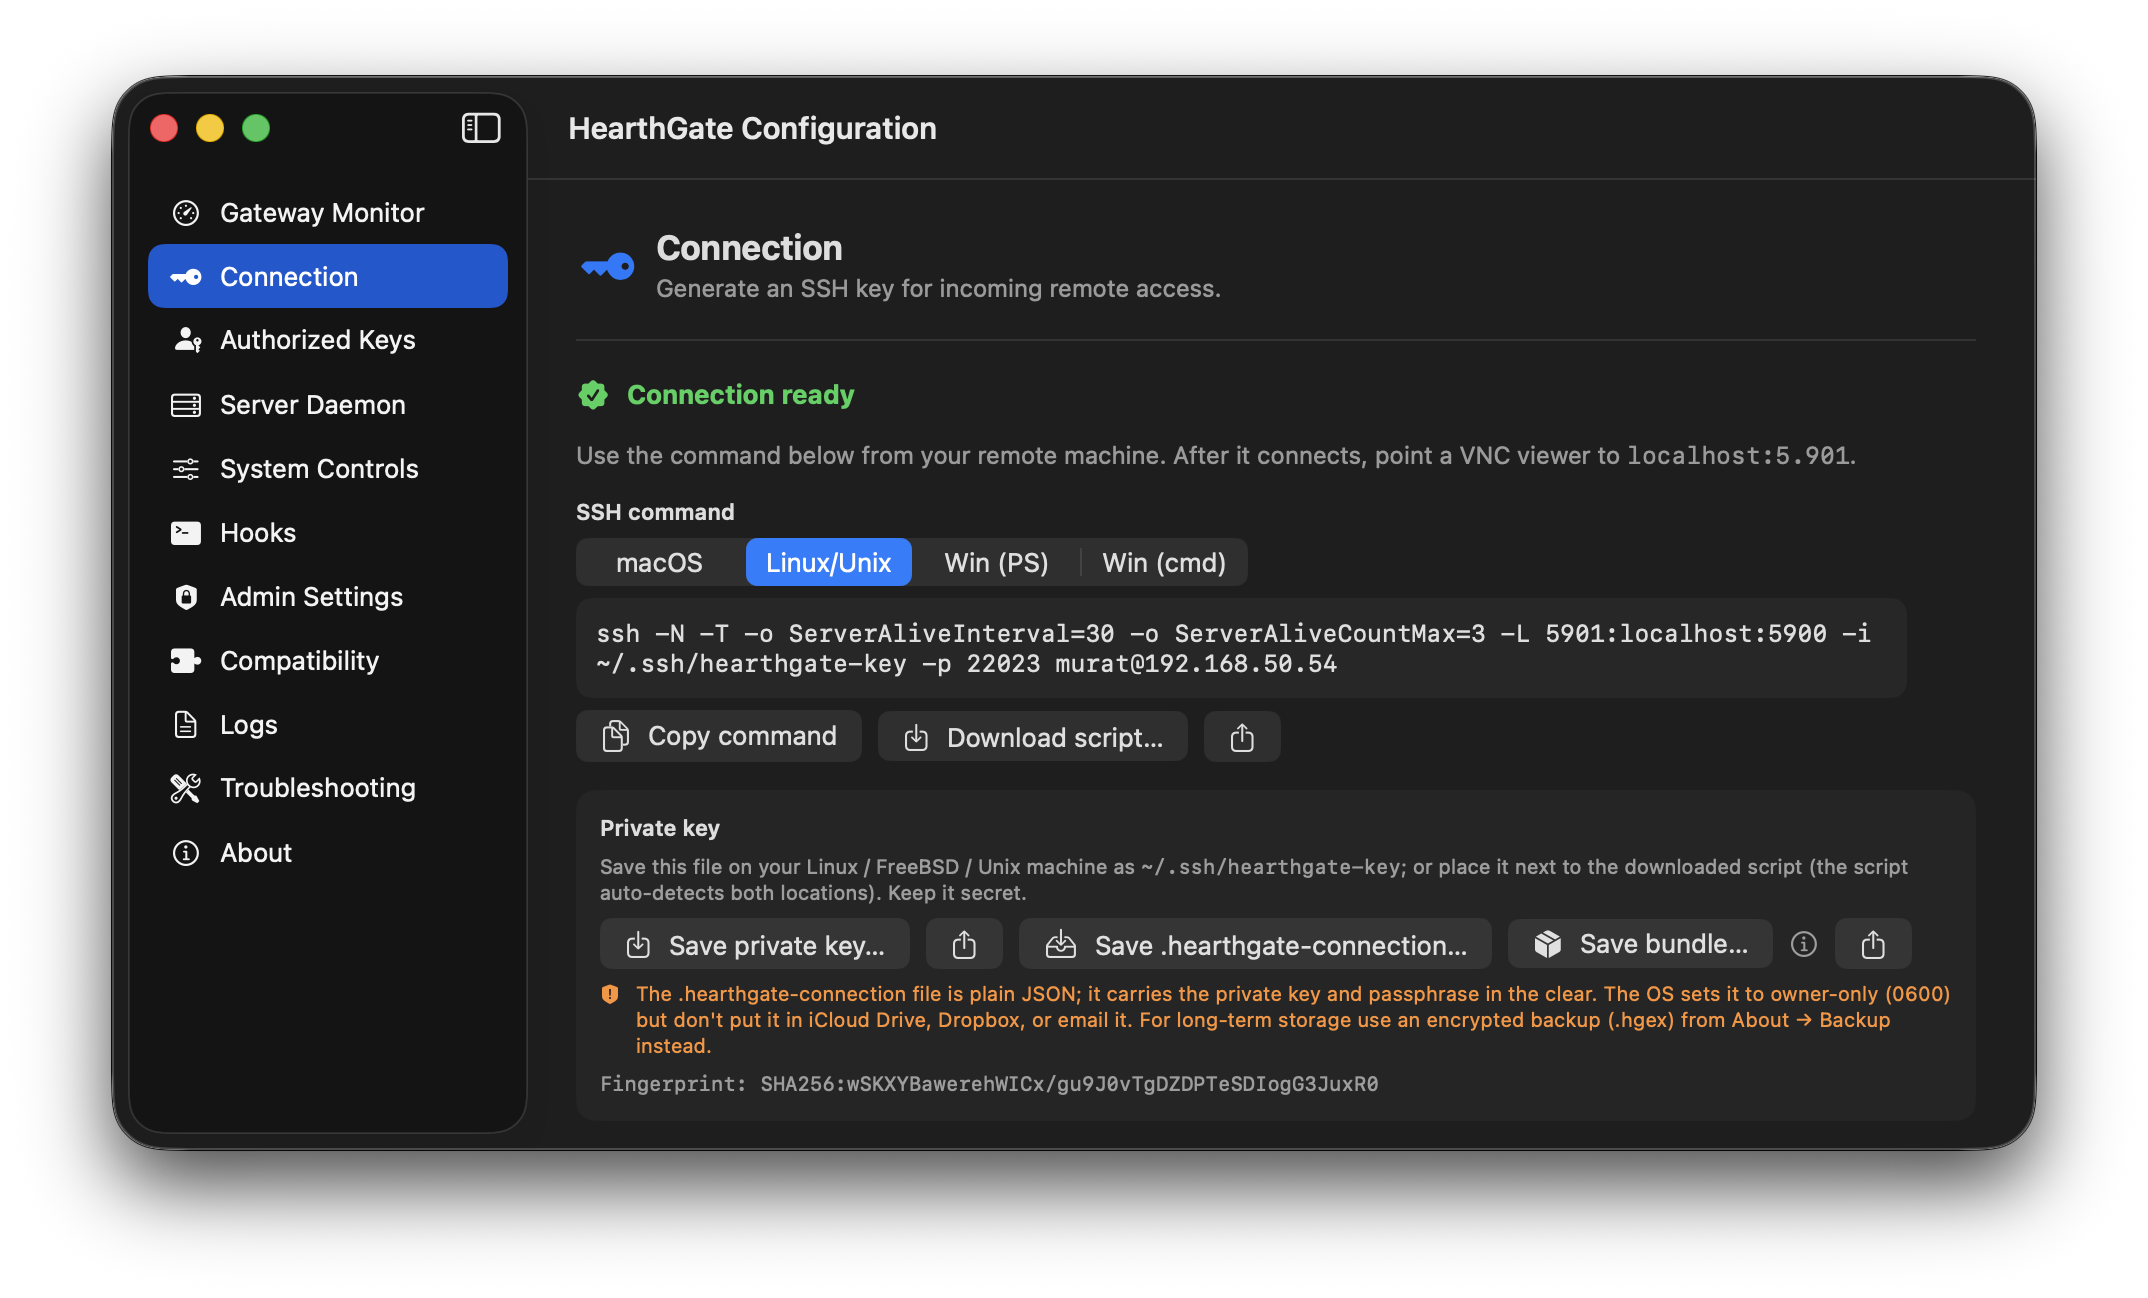
Task: Open Hooks in the sidebar
Action: 327,532
